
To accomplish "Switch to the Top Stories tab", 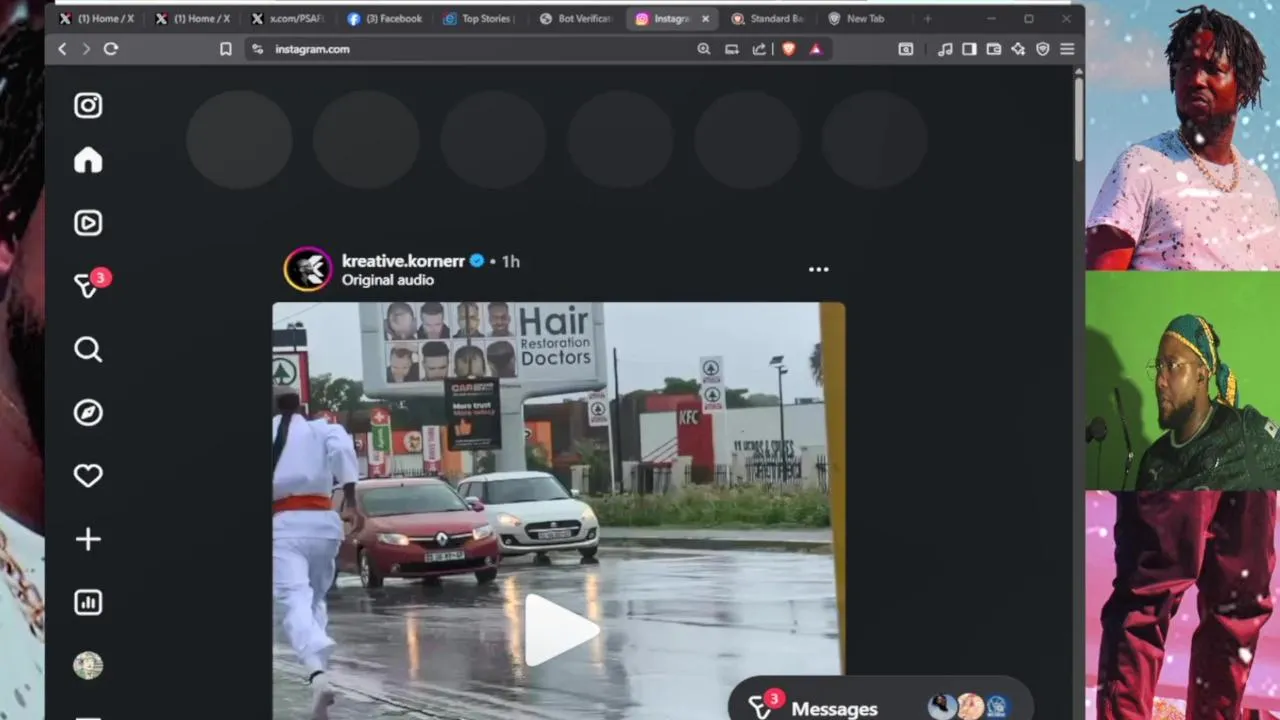I will 480,18.
